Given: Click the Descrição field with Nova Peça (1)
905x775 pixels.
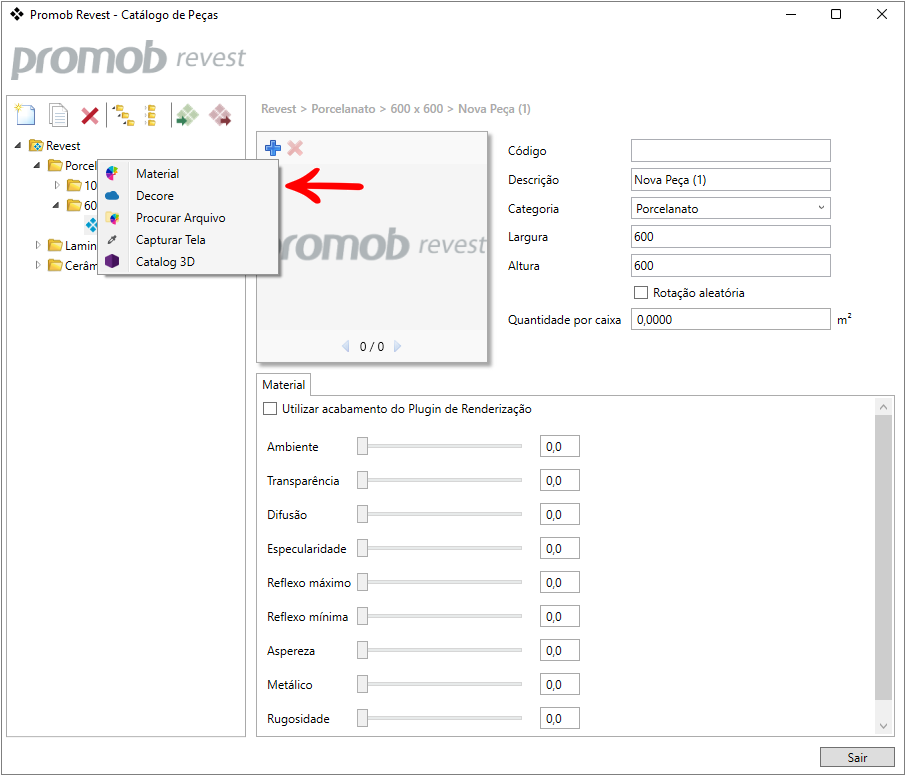Looking at the screenshot, I should [x=730, y=179].
